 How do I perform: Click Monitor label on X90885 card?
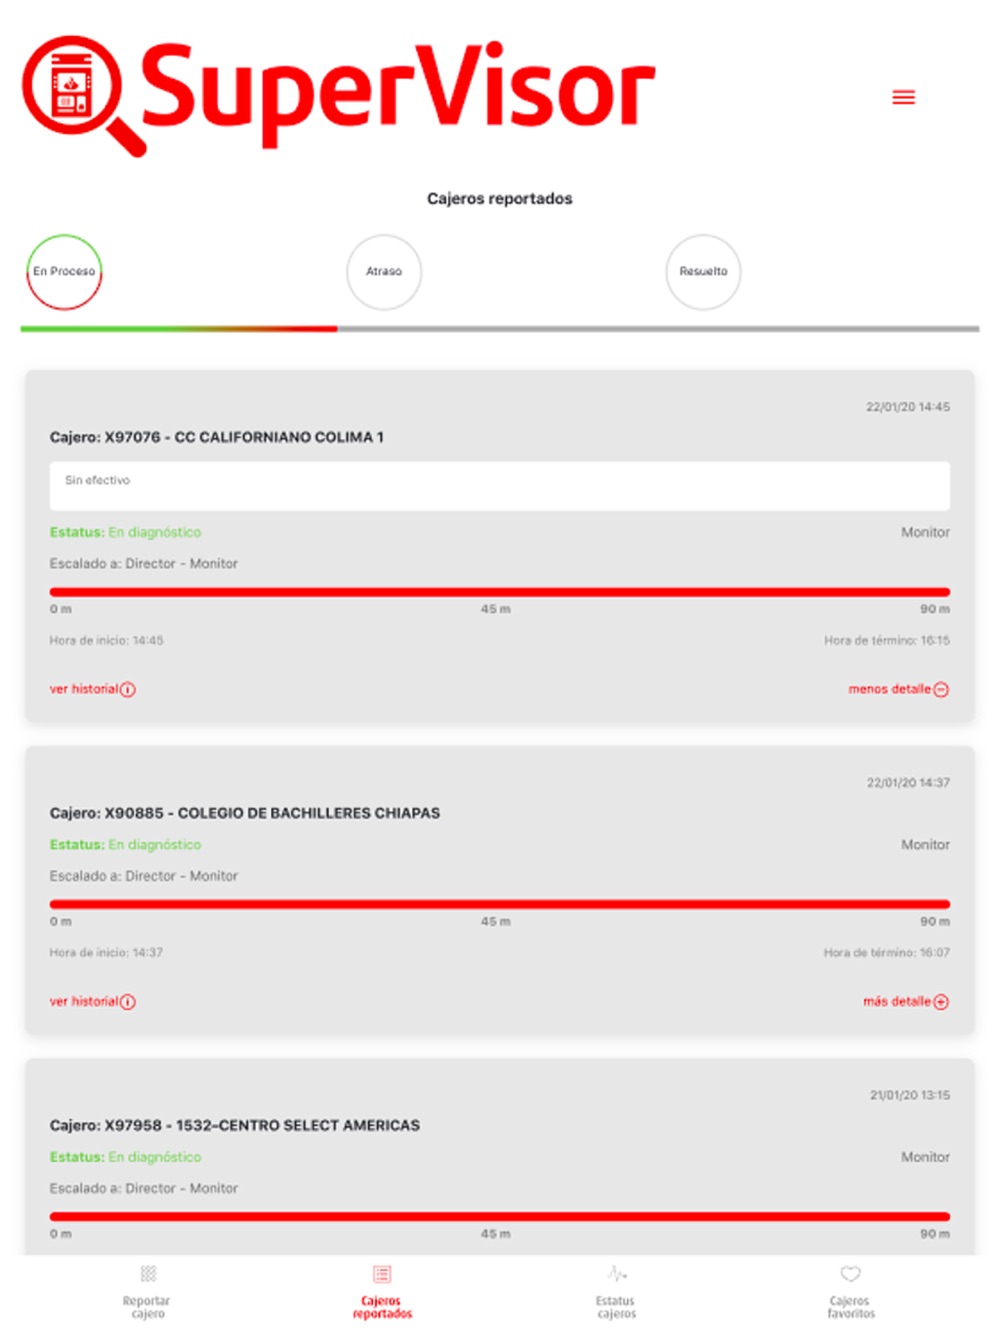click(x=925, y=844)
